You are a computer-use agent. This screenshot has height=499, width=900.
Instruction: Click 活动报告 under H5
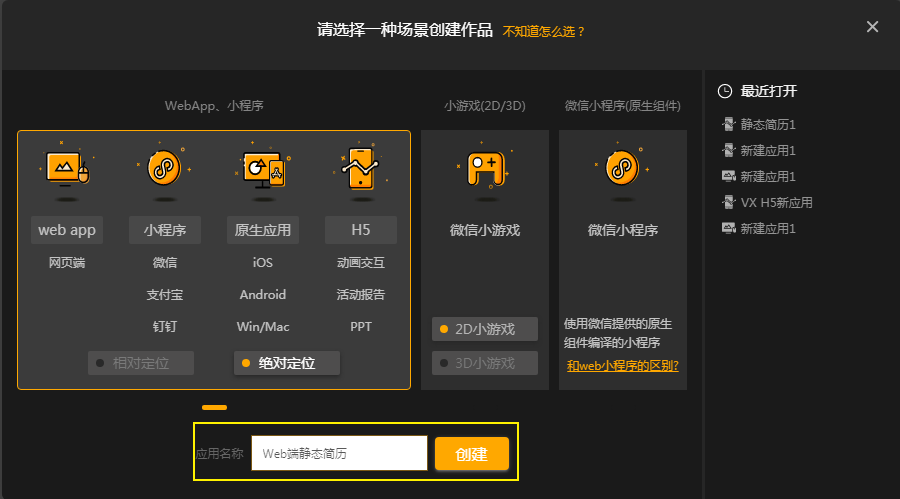coord(360,295)
